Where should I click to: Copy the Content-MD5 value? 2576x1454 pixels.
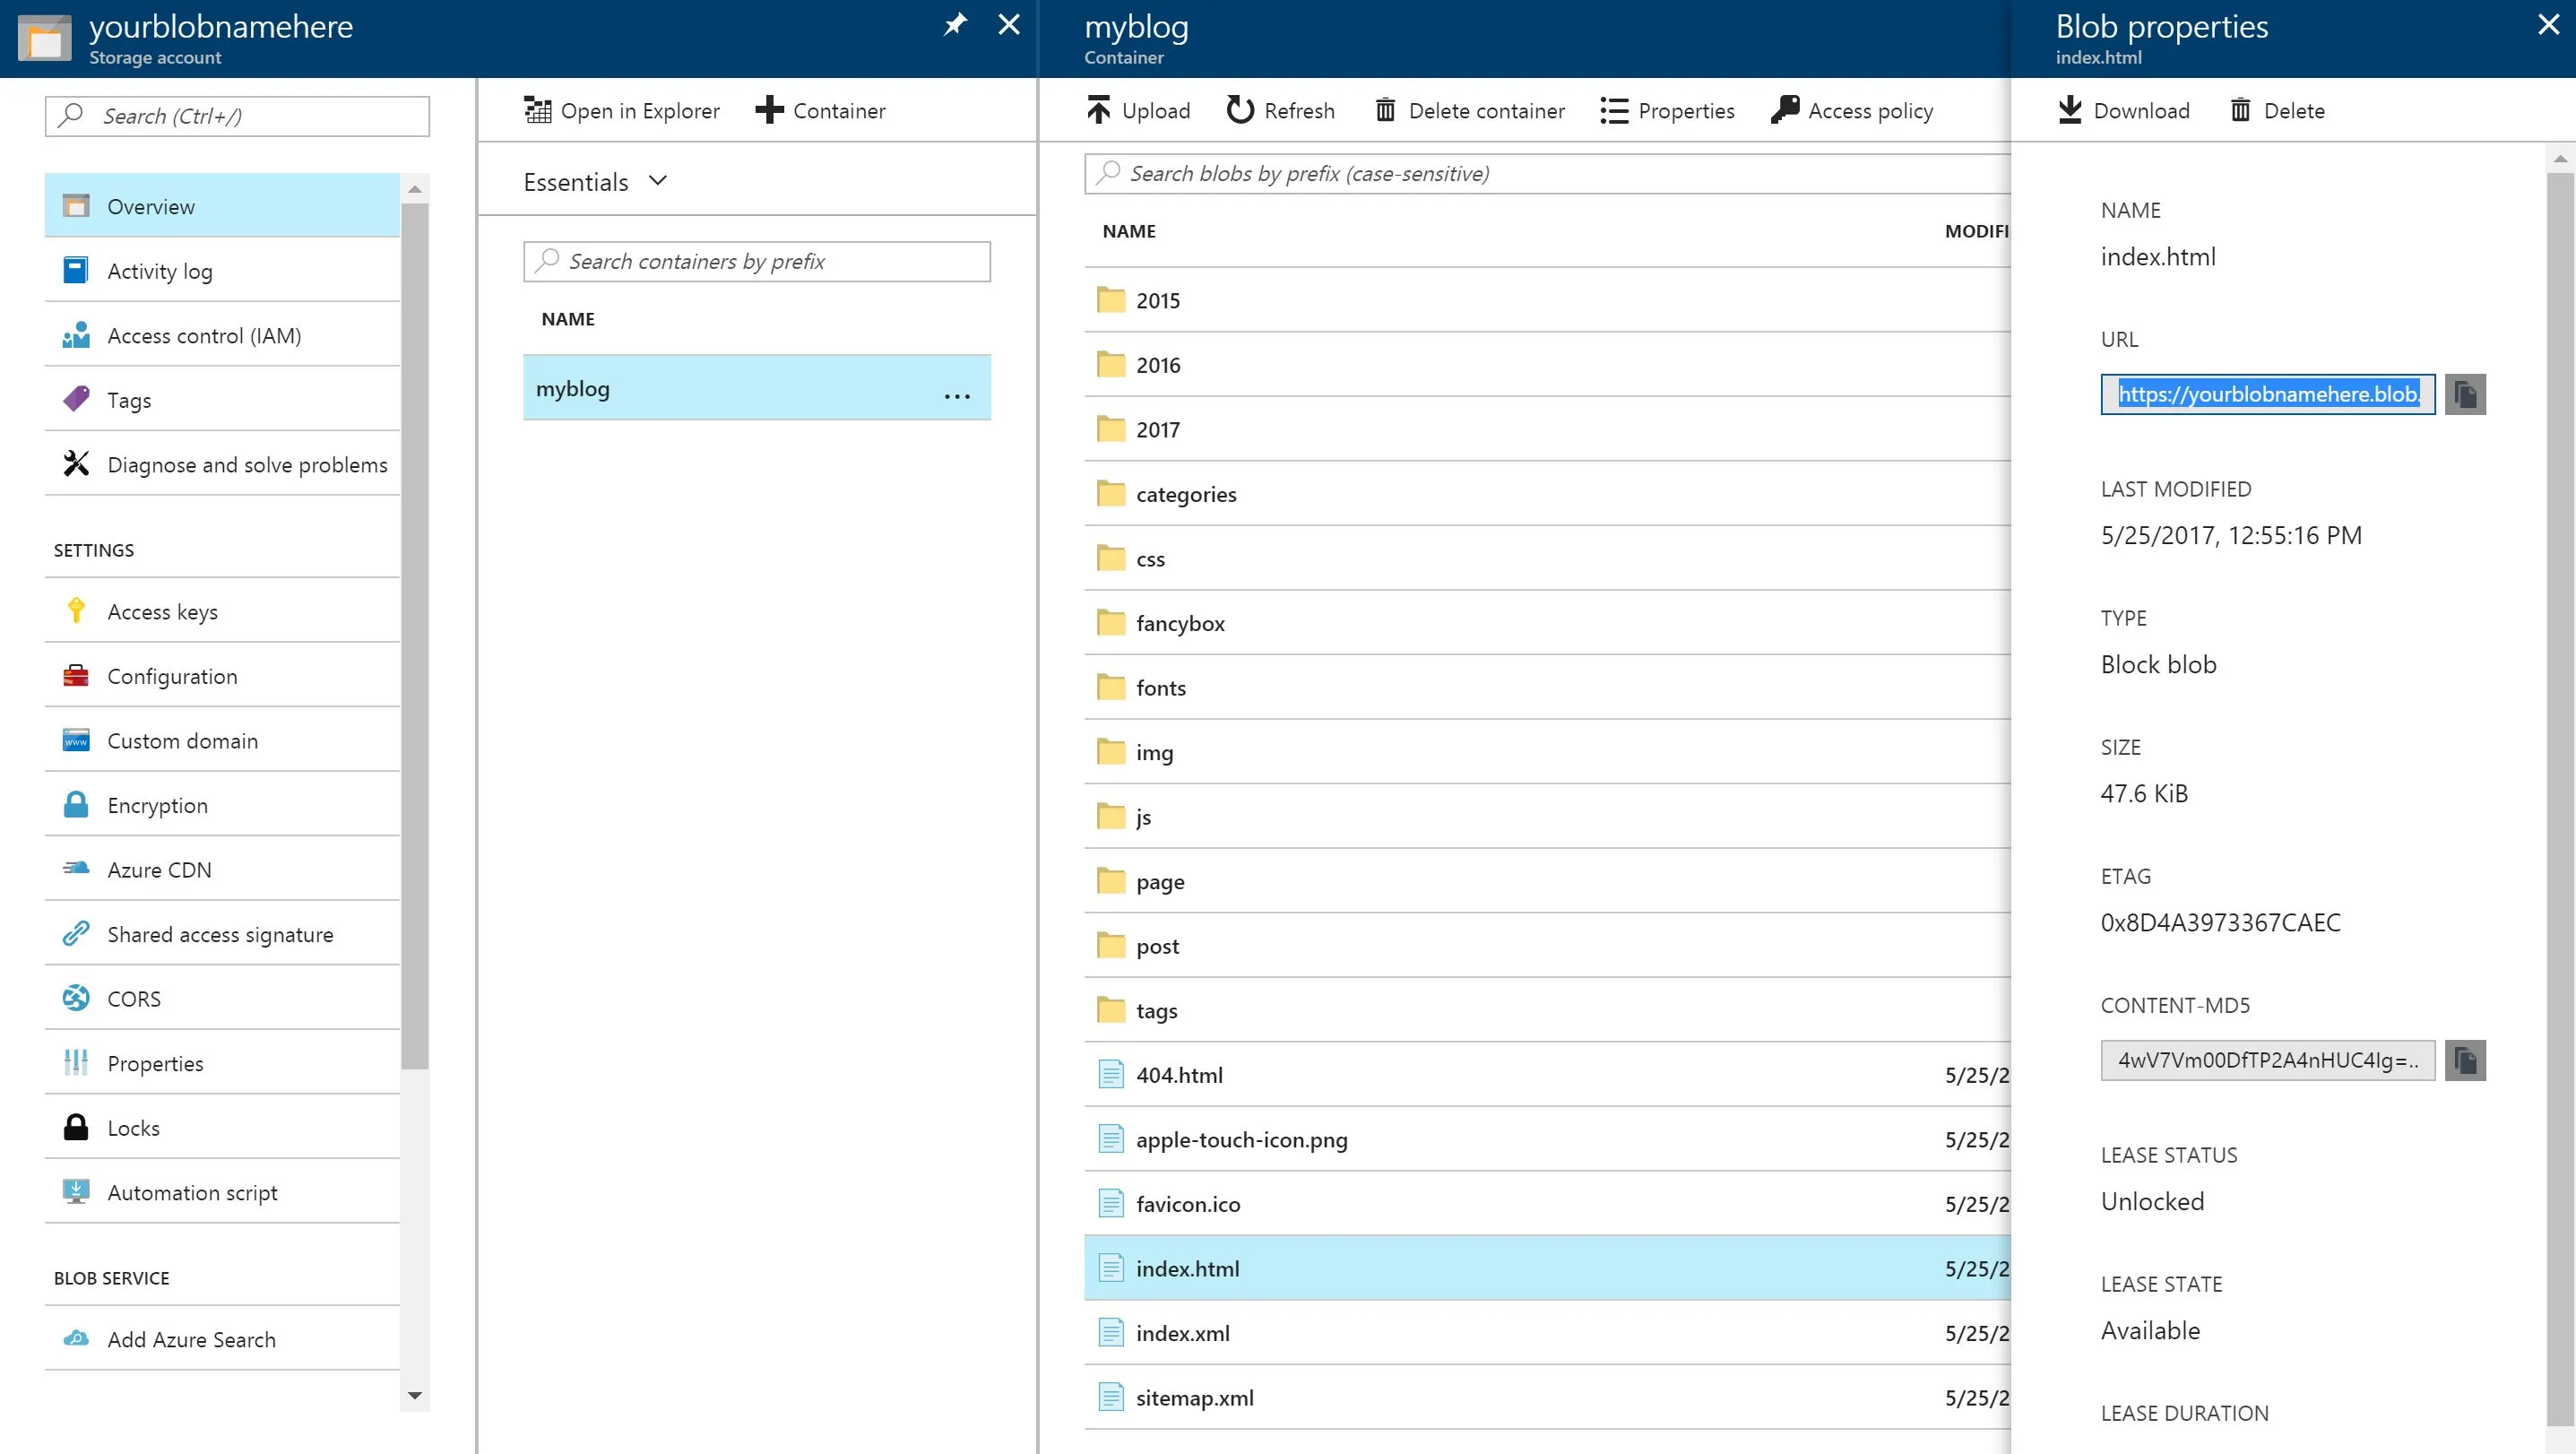[2465, 1060]
